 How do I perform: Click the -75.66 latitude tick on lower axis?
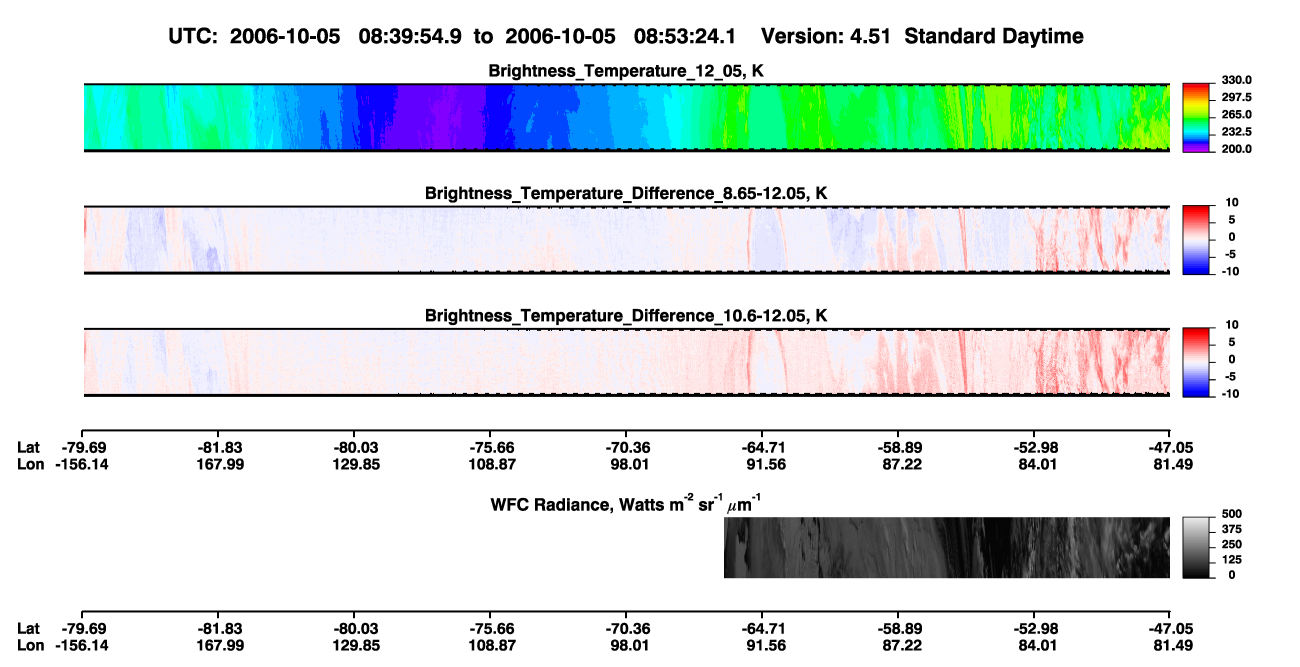(x=490, y=628)
